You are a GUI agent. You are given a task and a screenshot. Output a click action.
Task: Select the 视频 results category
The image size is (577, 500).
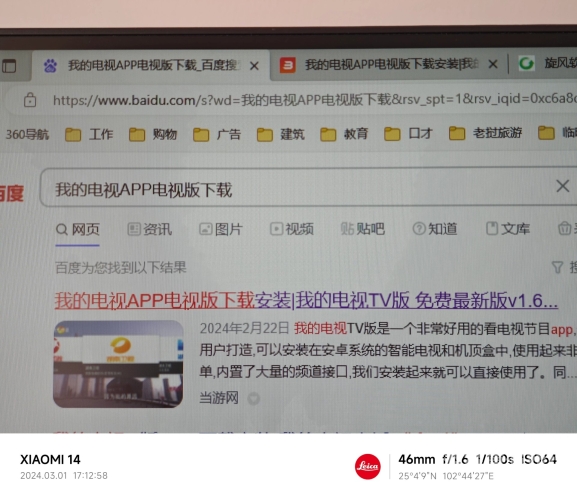pos(292,229)
